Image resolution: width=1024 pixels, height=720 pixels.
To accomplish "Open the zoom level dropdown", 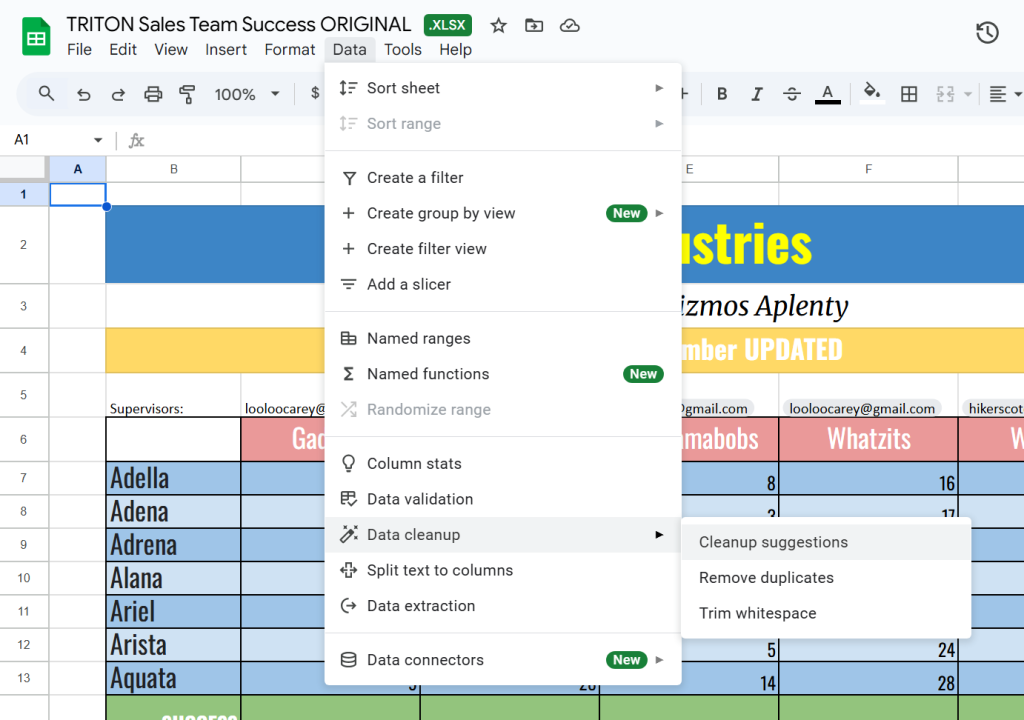I will point(247,94).
